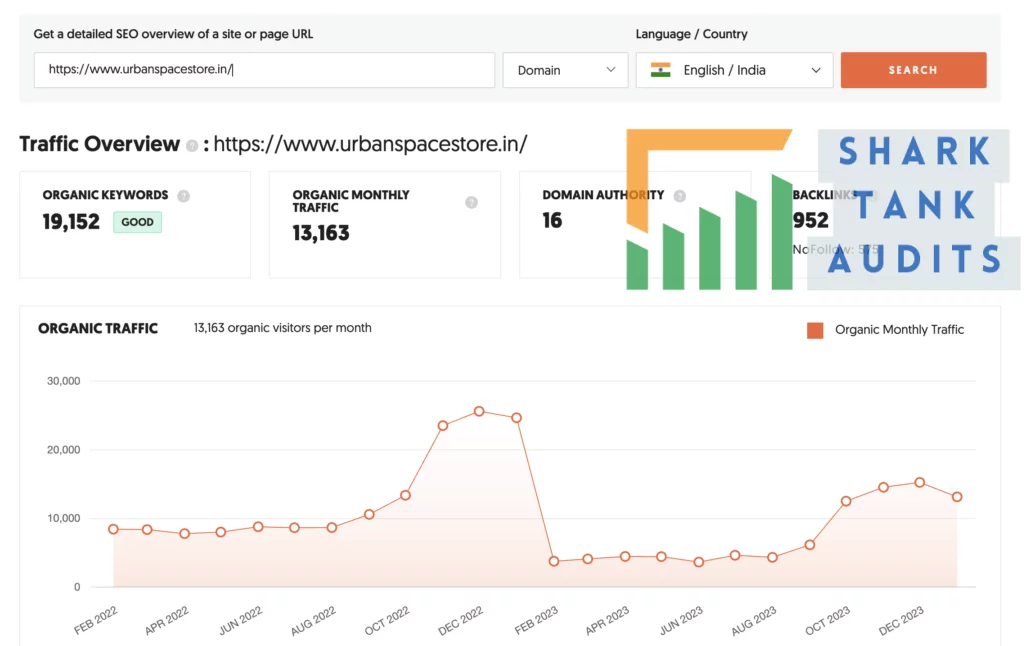Click the Language / Country label
This screenshot has width=1024, height=646.
coord(692,34)
